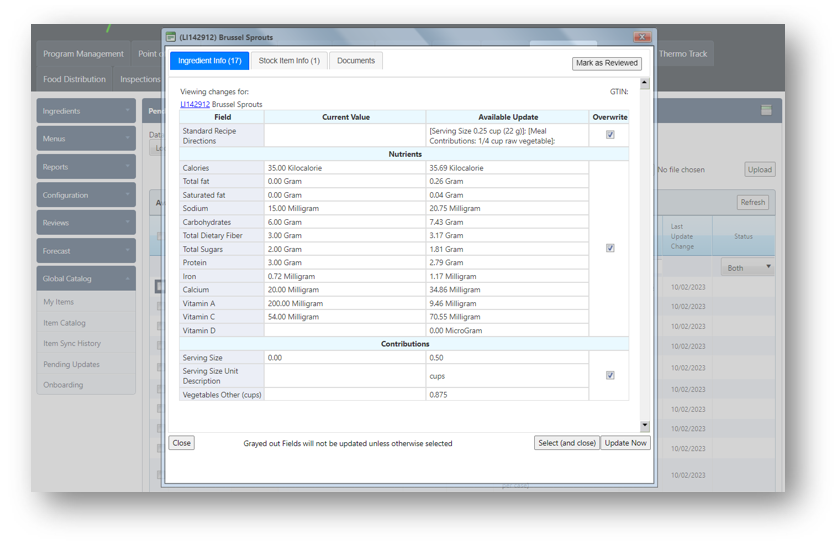Screen dimensions: 834x560
Task: Open the LI142912 item link
Action: point(195,104)
